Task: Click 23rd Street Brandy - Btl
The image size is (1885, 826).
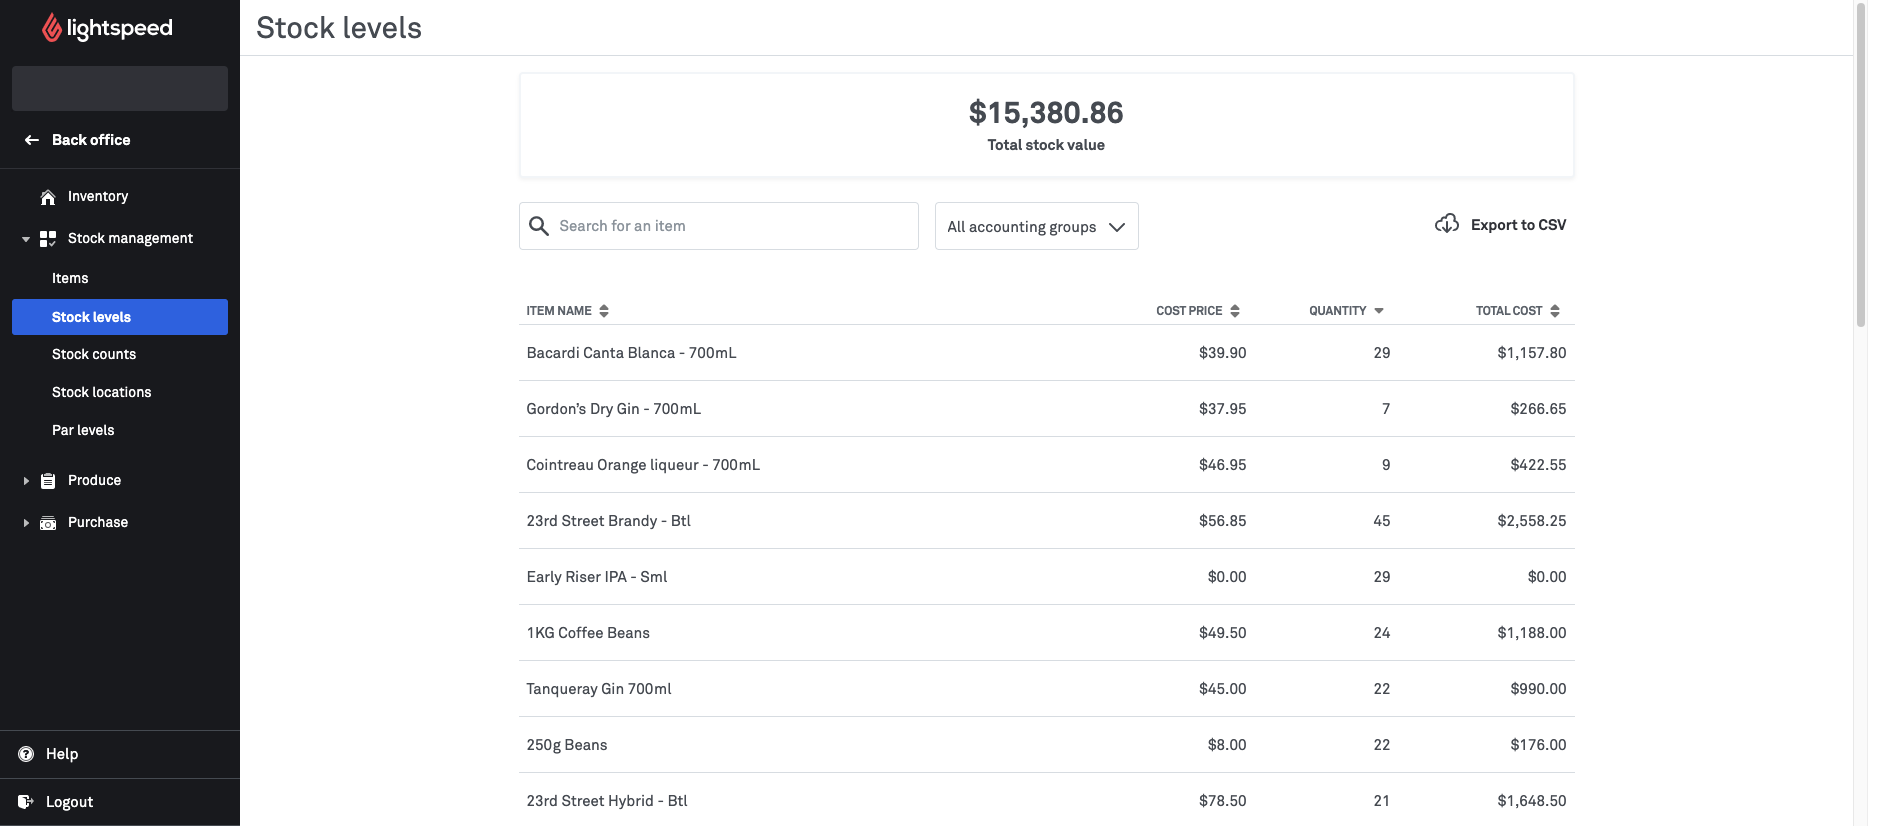Action: pyautogui.click(x=609, y=521)
